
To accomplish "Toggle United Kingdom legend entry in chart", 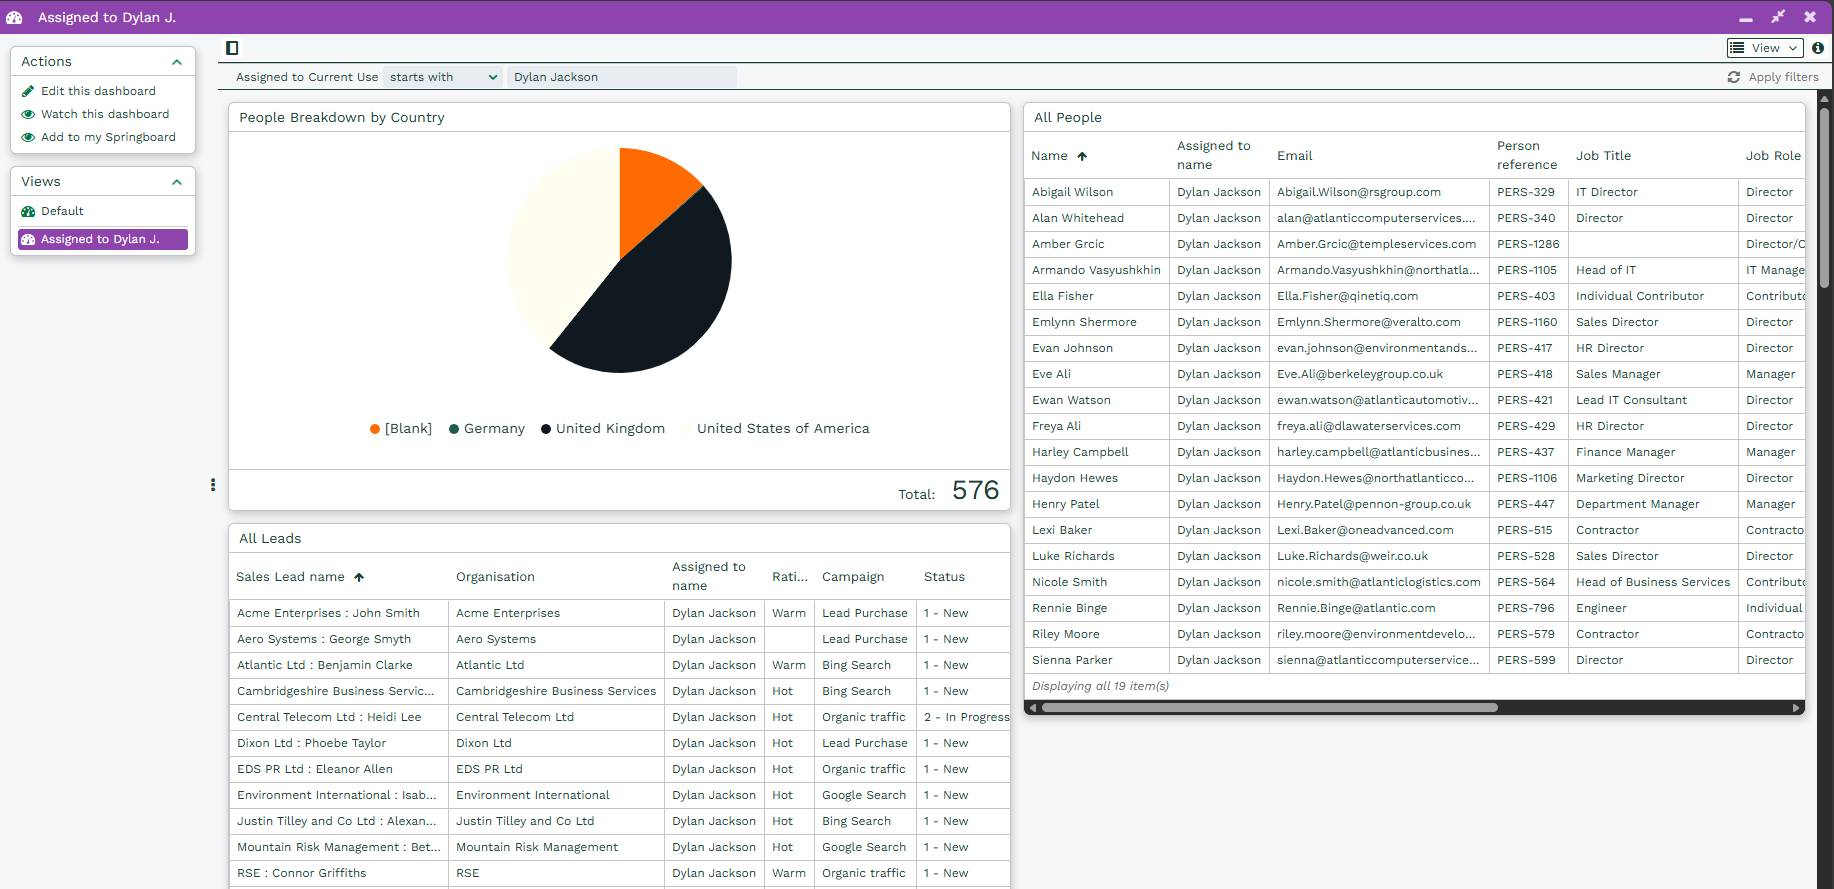I will click(602, 428).
